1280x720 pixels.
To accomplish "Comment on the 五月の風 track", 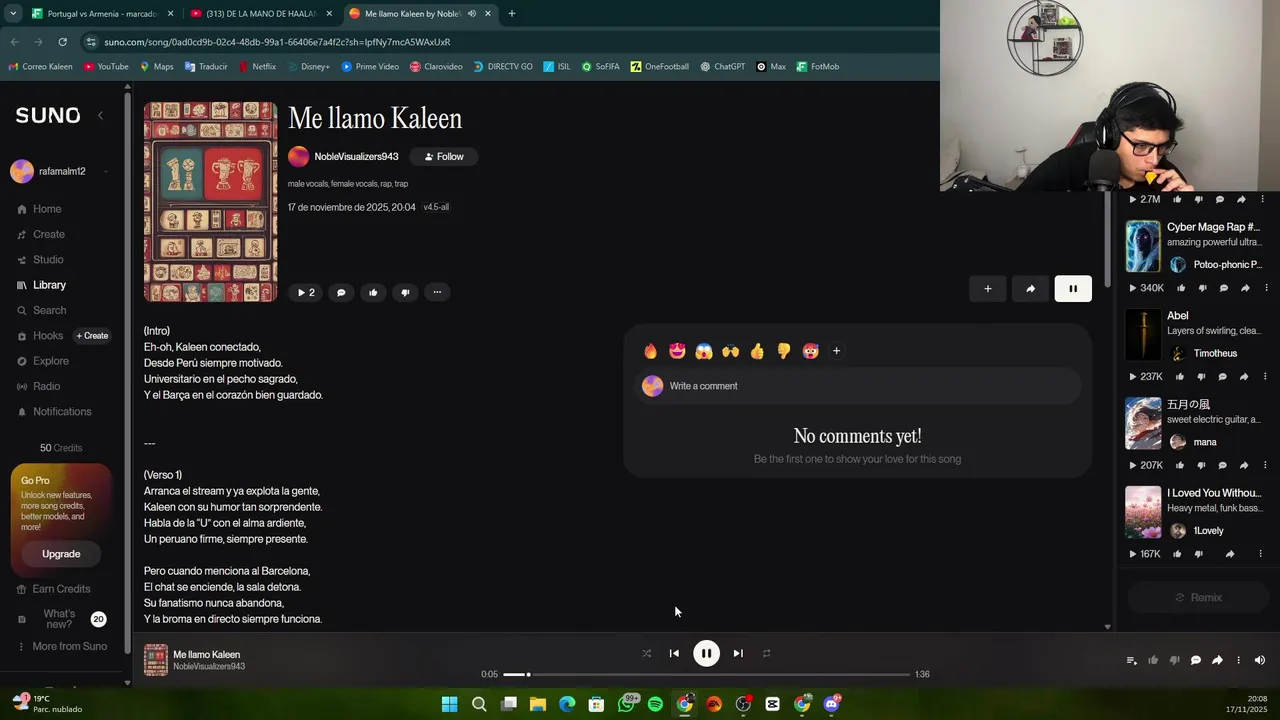I will coord(1223,465).
